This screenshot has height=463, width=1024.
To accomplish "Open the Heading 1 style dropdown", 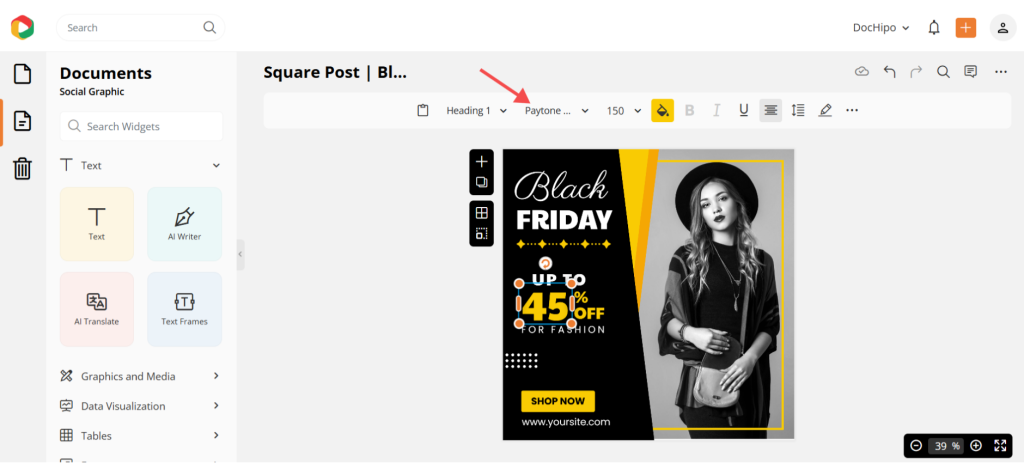I will [x=477, y=110].
